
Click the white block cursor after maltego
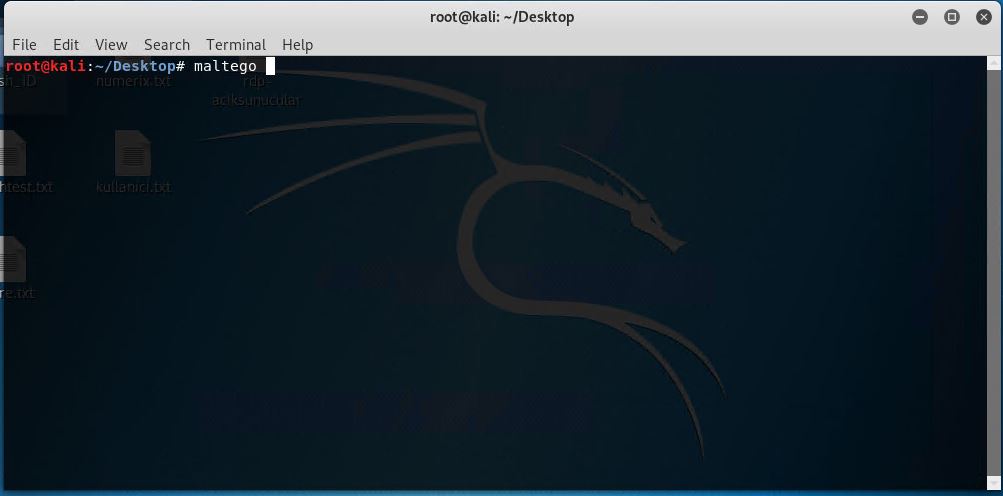[x=270, y=66]
